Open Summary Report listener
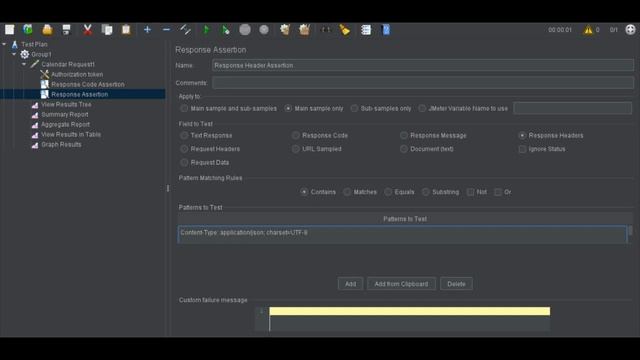The image size is (640, 360). click(64, 115)
